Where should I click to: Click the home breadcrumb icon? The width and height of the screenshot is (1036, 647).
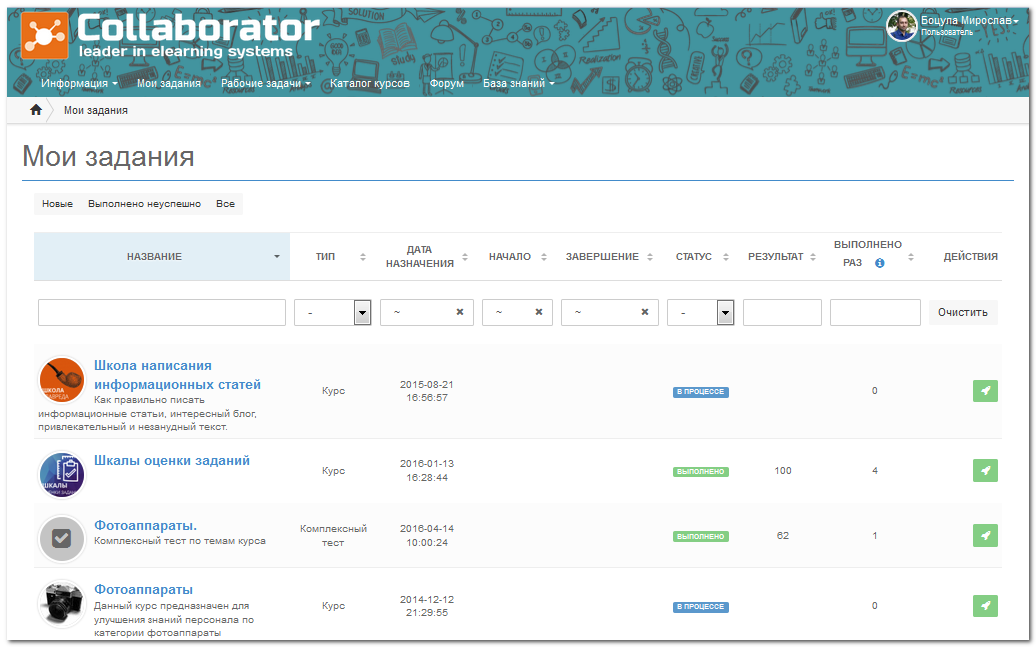(x=35, y=110)
